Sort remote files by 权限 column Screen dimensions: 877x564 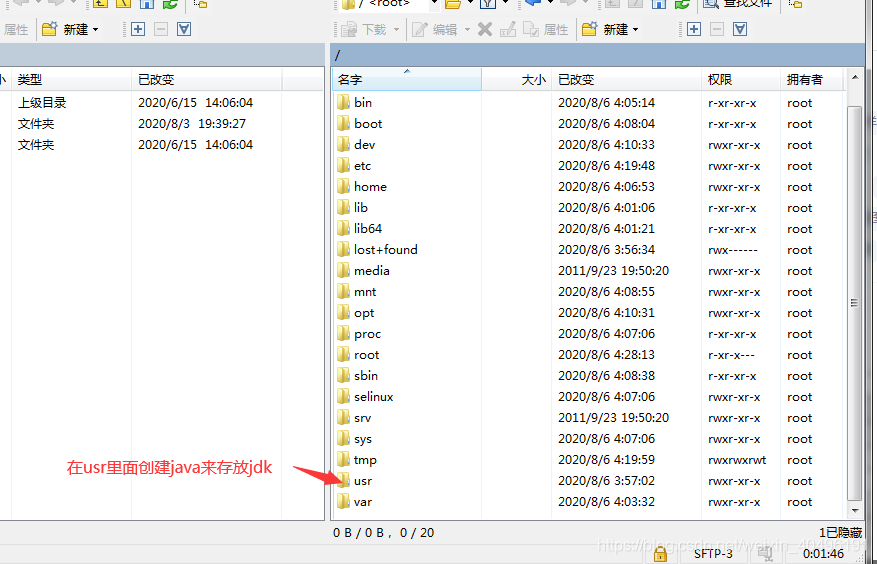pos(741,79)
